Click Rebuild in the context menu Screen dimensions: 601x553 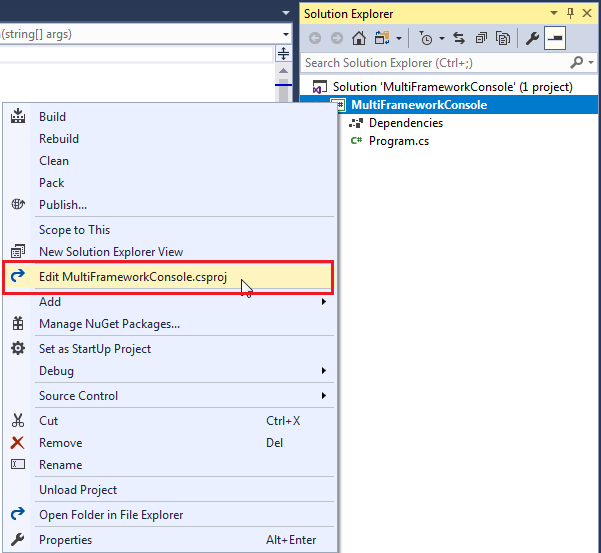tap(59, 139)
